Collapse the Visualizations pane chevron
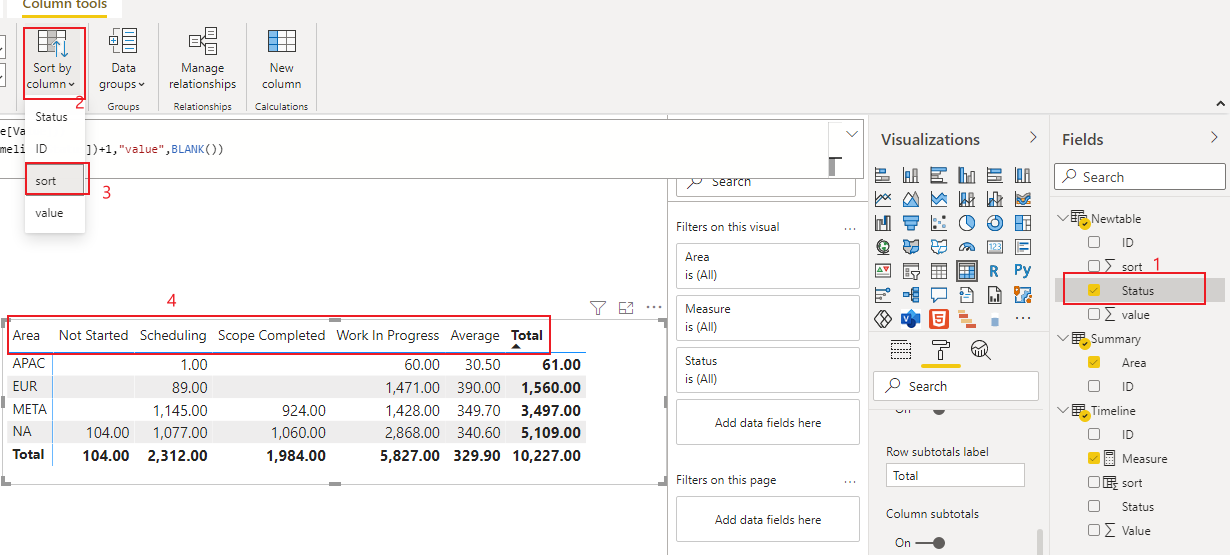Screen dimensions: 1230x555 1033,138
